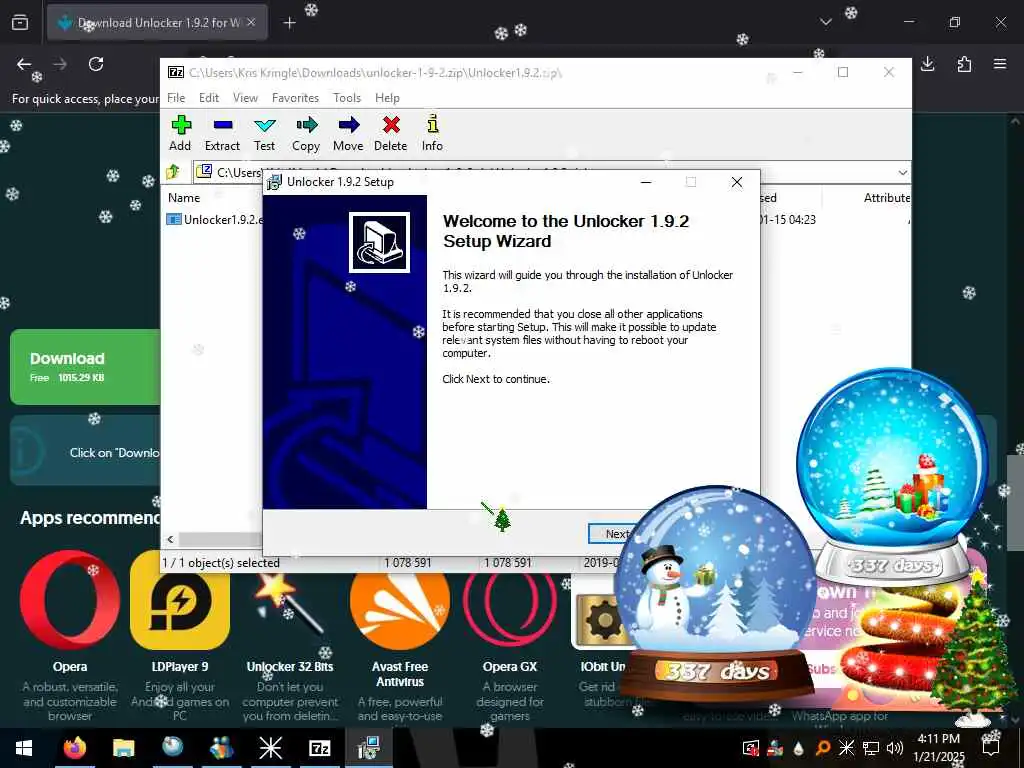1024x768 pixels.
Task: Click the volume speaker tray icon
Action: [x=895, y=748]
